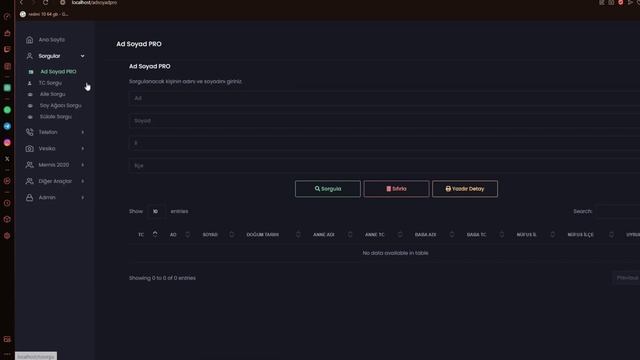Open the Soy Ağacı Sorgu menu item
Viewport: 640px width, 360px height.
point(61,105)
